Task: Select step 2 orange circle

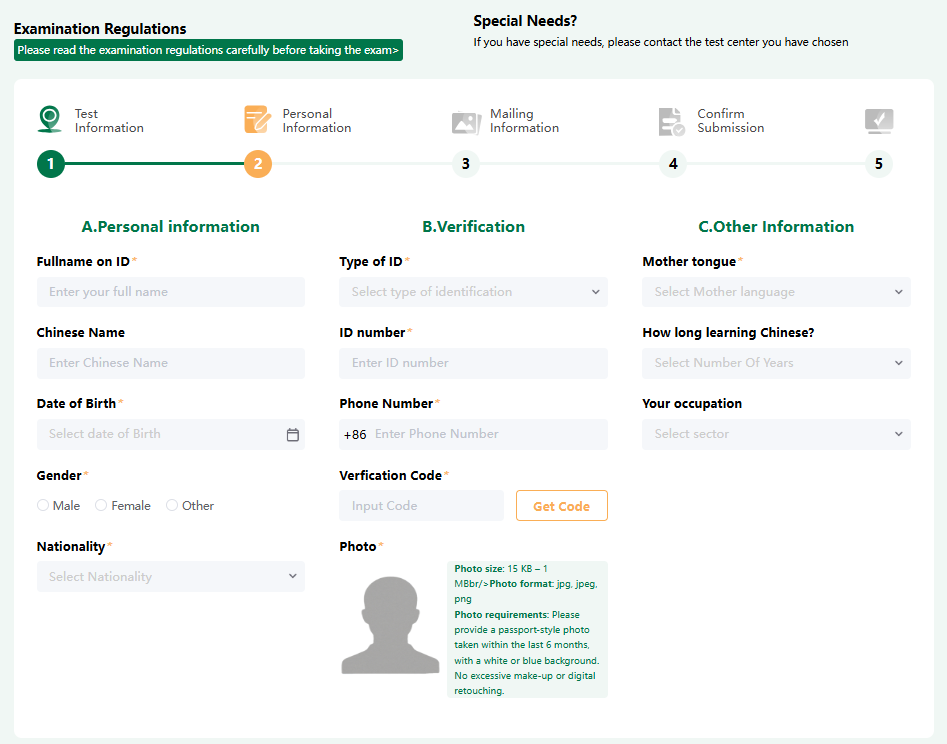Action: pyautogui.click(x=258, y=164)
